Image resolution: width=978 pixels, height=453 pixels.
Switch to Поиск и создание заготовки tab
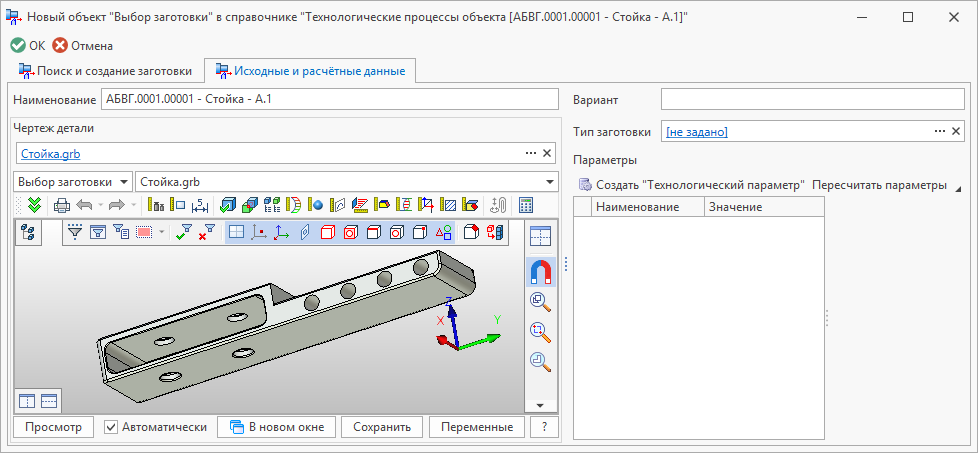(x=105, y=71)
